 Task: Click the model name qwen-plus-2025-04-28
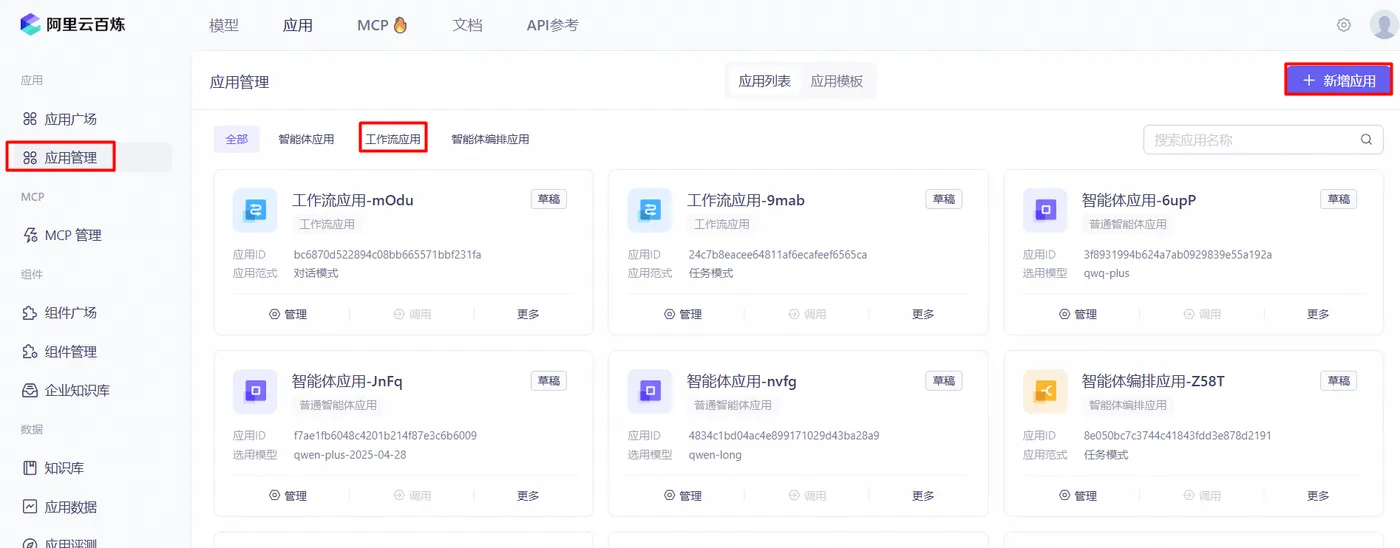tap(349, 454)
